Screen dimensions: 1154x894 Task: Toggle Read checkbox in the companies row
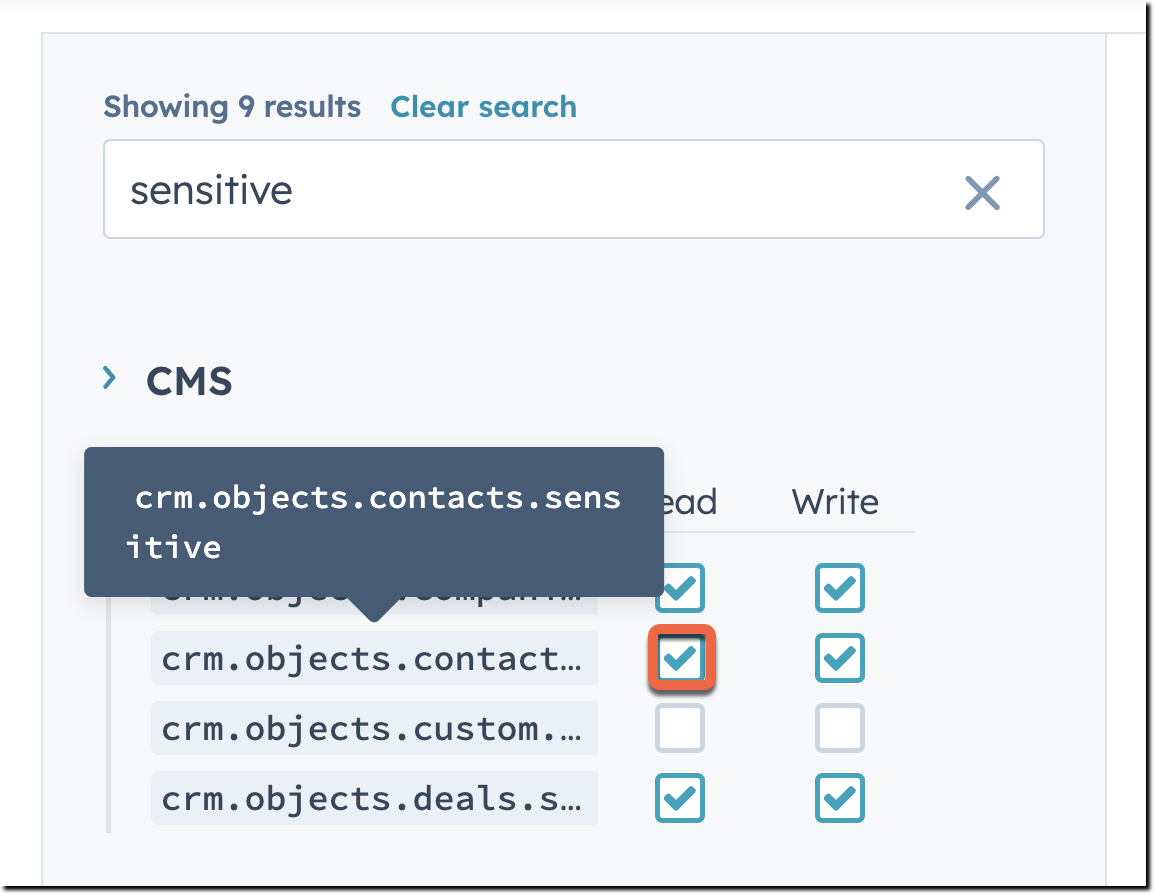coord(680,588)
